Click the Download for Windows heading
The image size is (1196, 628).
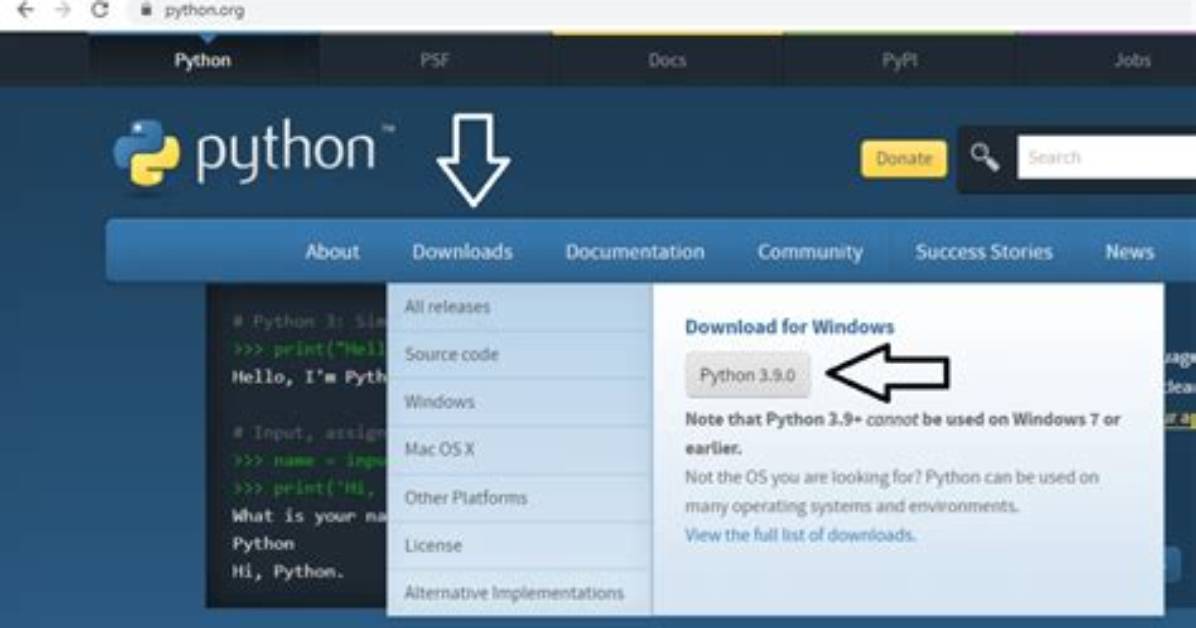(789, 327)
